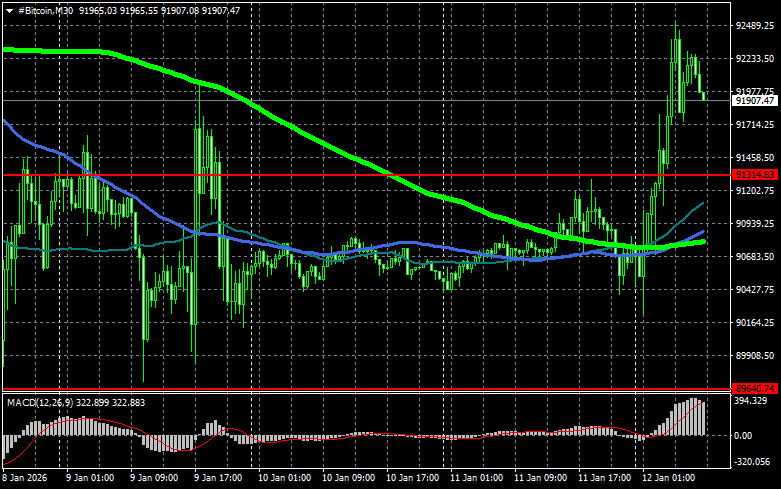Click the 394.325 MACD scale value
This screenshot has height=489, width=781.
pyautogui.click(x=753, y=402)
